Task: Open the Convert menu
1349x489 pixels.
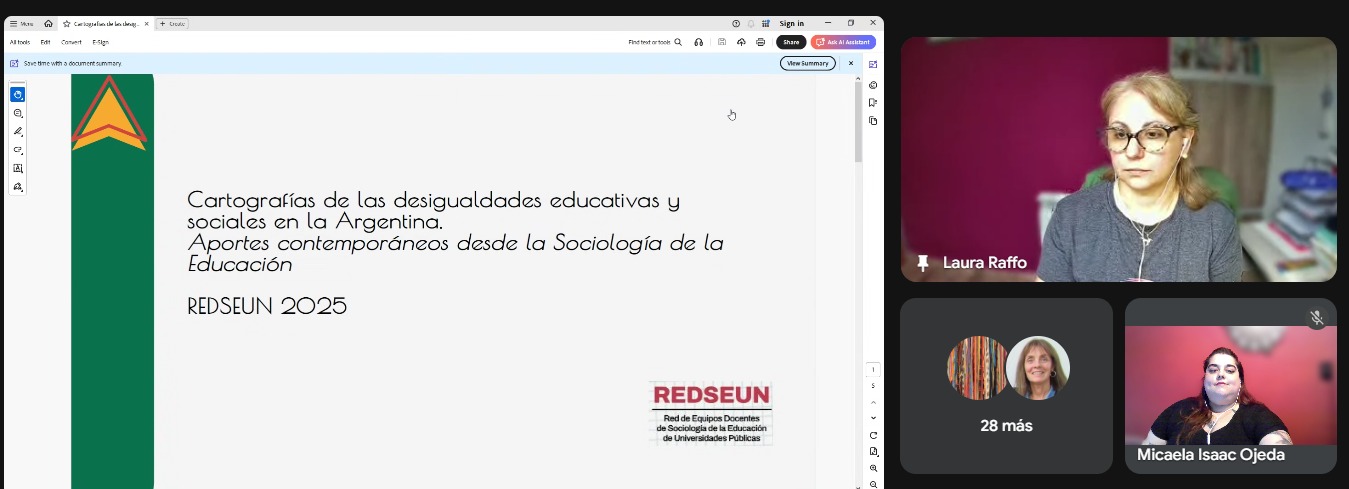Action: (x=71, y=42)
